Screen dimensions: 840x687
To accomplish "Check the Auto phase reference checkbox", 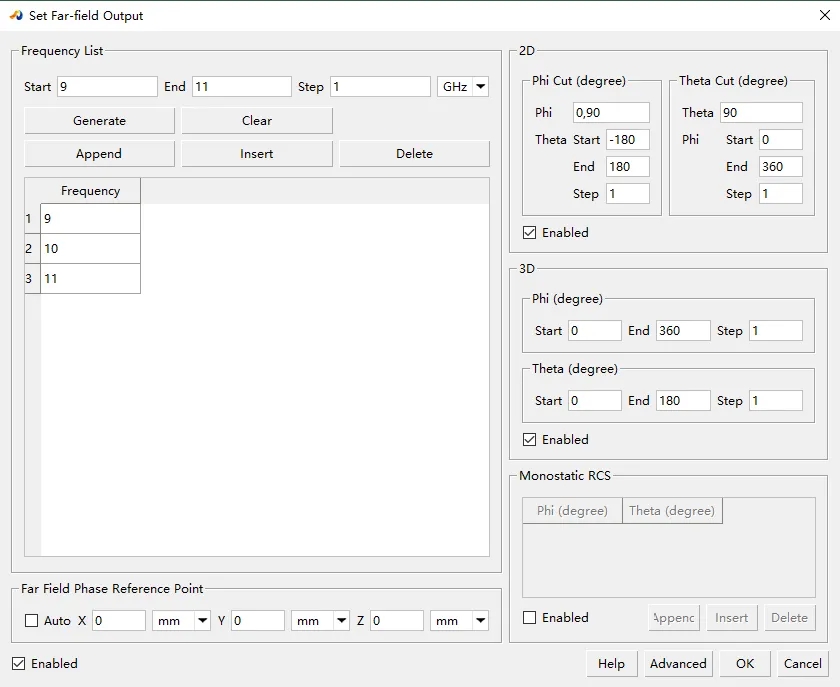I will click(32, 621).
